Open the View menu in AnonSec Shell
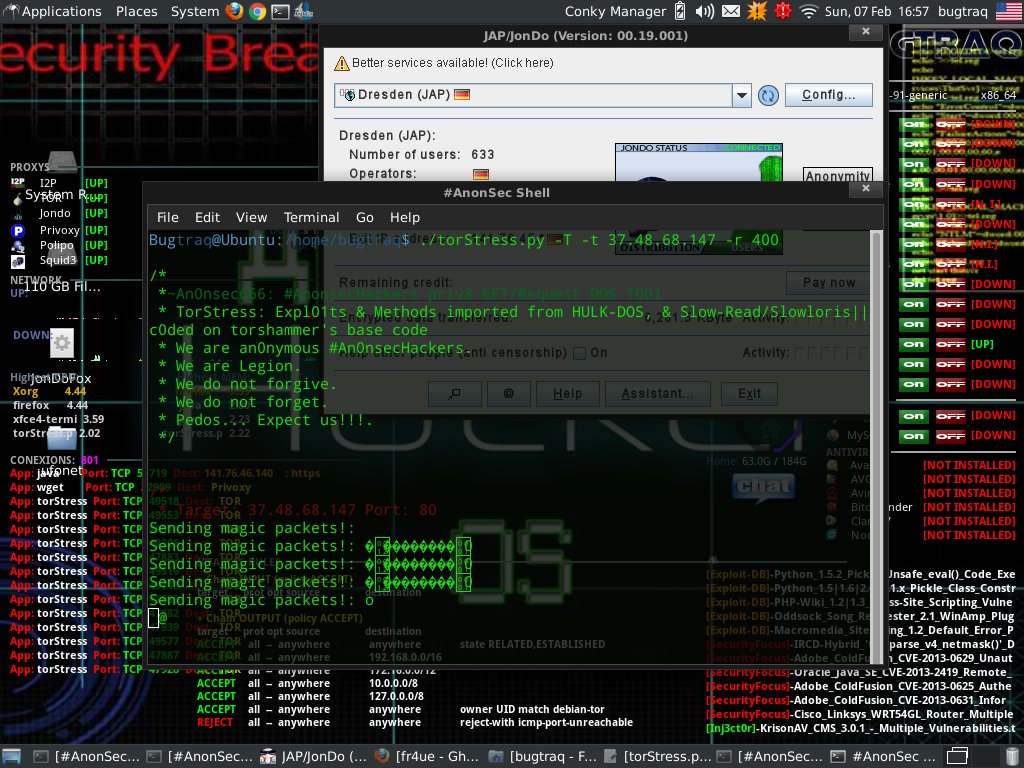The width and height of the screenshot is (1024, 768). click(x=251, y=217)
